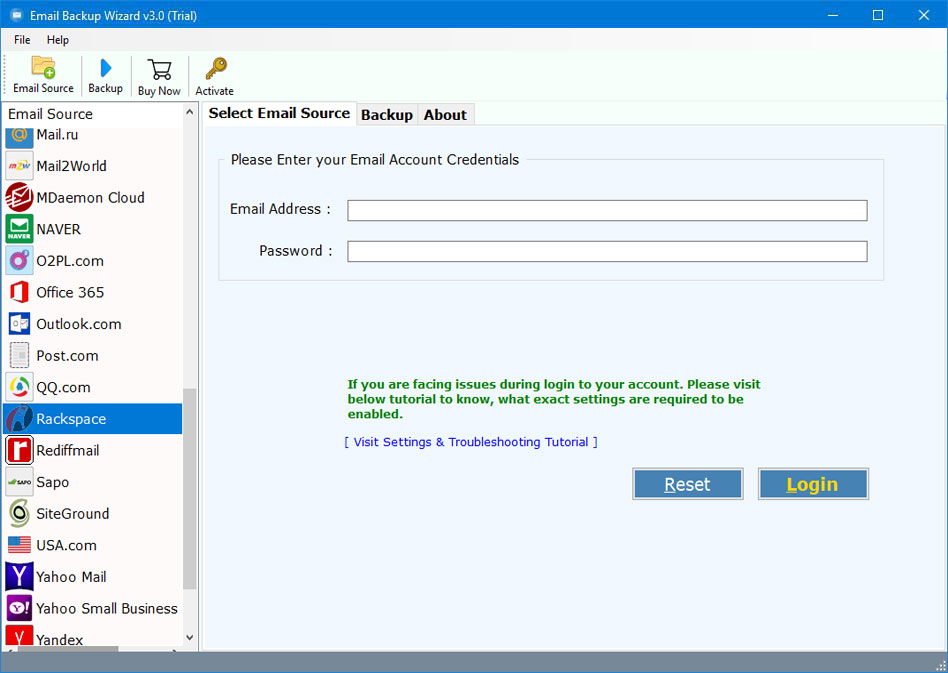
Task: Choose the Rediffmail text entry
Action: [68, 450]
